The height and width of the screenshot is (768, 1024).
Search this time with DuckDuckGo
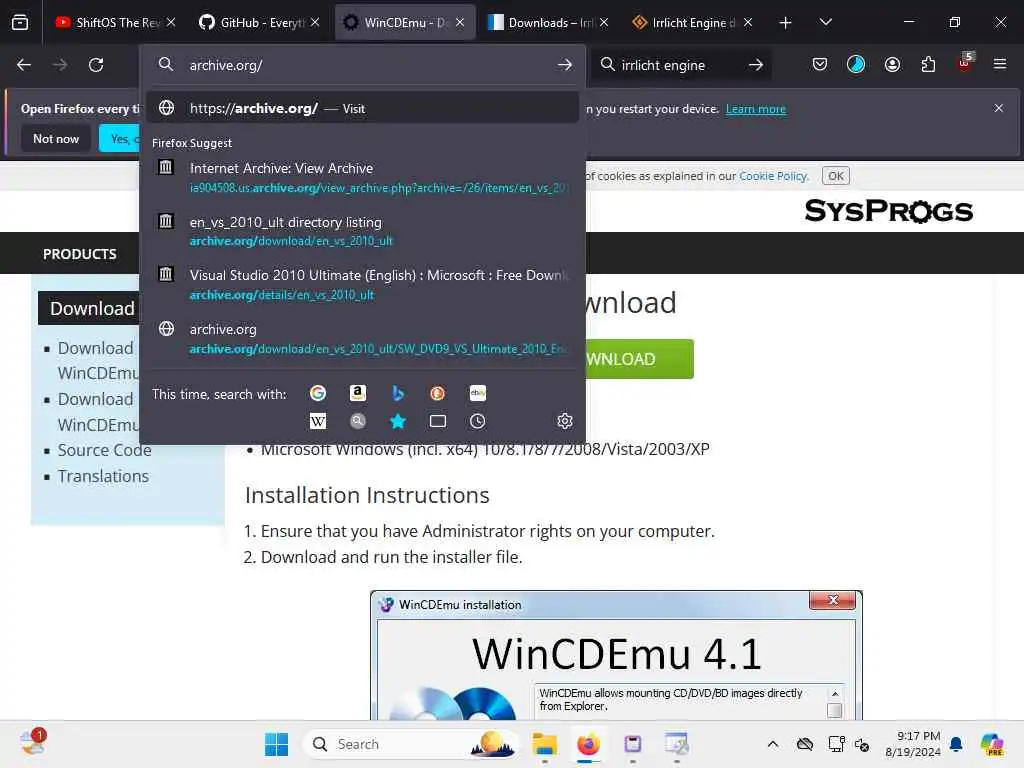[438, 392]
